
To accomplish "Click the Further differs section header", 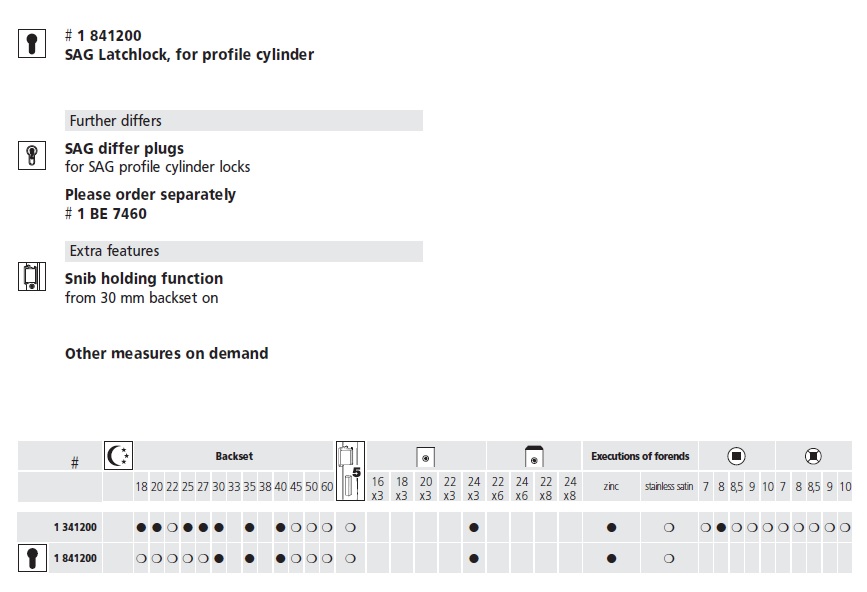I will 244,121.
